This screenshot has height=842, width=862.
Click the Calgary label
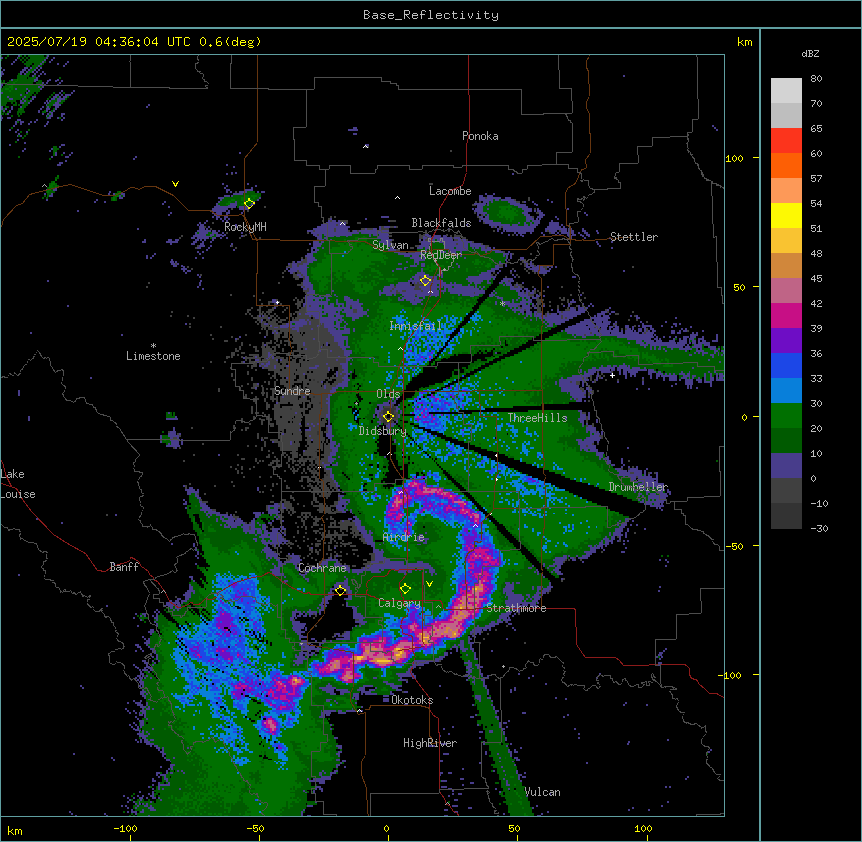pyautogui.click(x=400, y=603)
